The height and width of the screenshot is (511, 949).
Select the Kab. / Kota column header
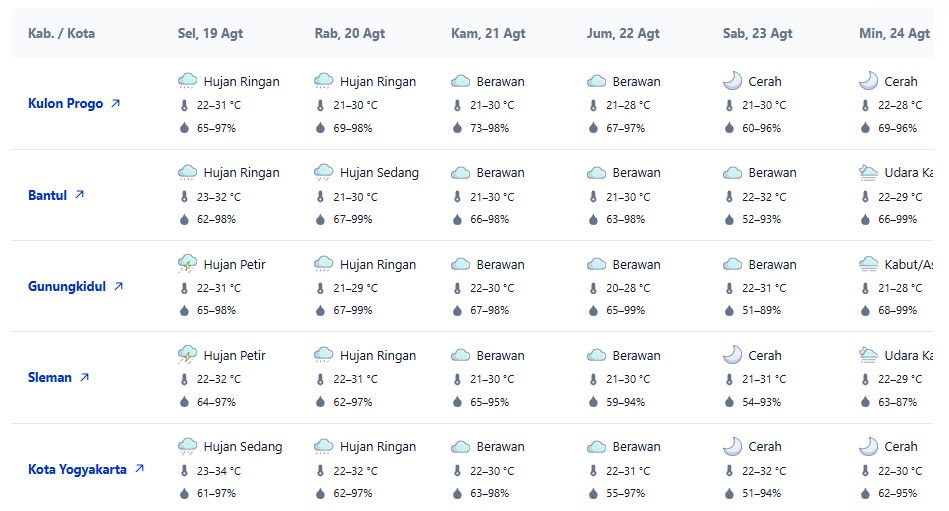[61, 33]
